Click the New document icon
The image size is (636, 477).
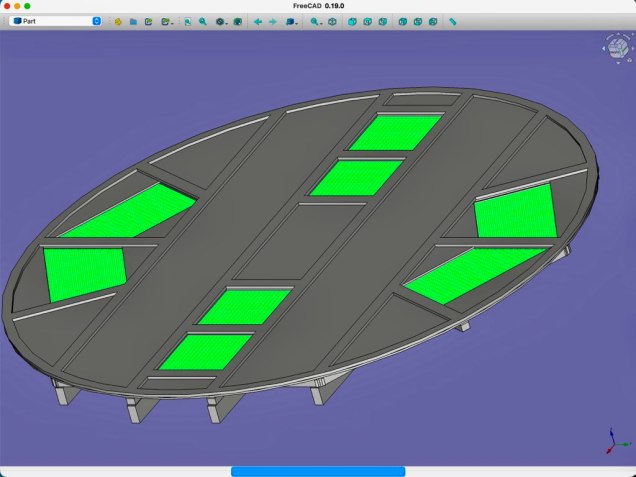point(117,21)
